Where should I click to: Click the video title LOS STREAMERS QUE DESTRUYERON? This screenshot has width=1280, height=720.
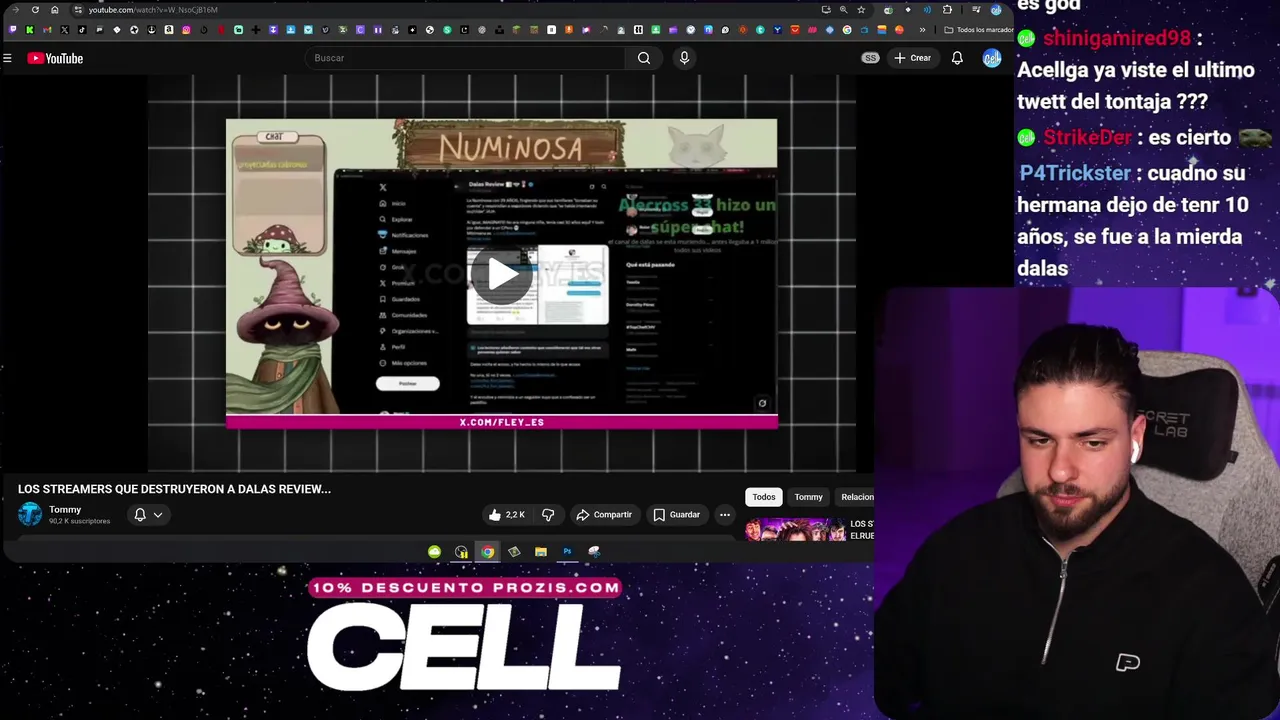coord(174,489)
